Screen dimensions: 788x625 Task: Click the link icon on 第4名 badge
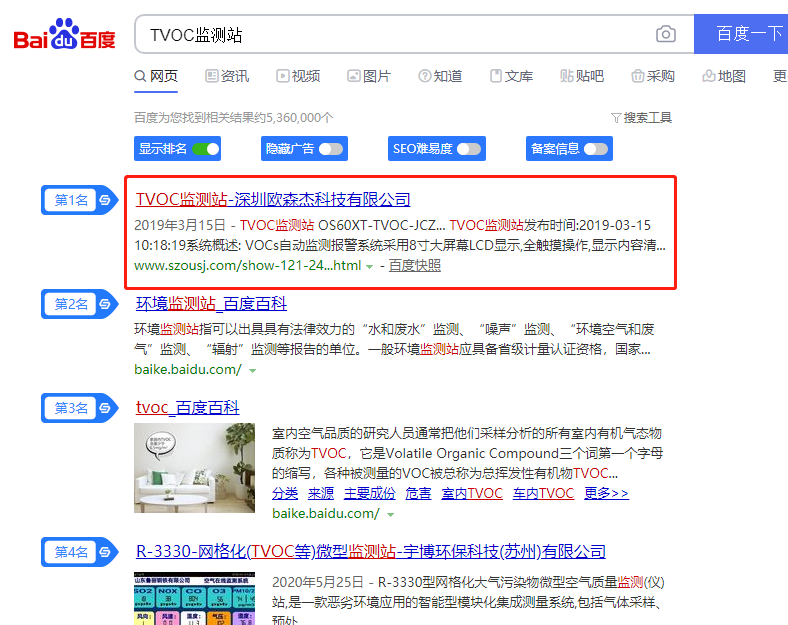105,552
